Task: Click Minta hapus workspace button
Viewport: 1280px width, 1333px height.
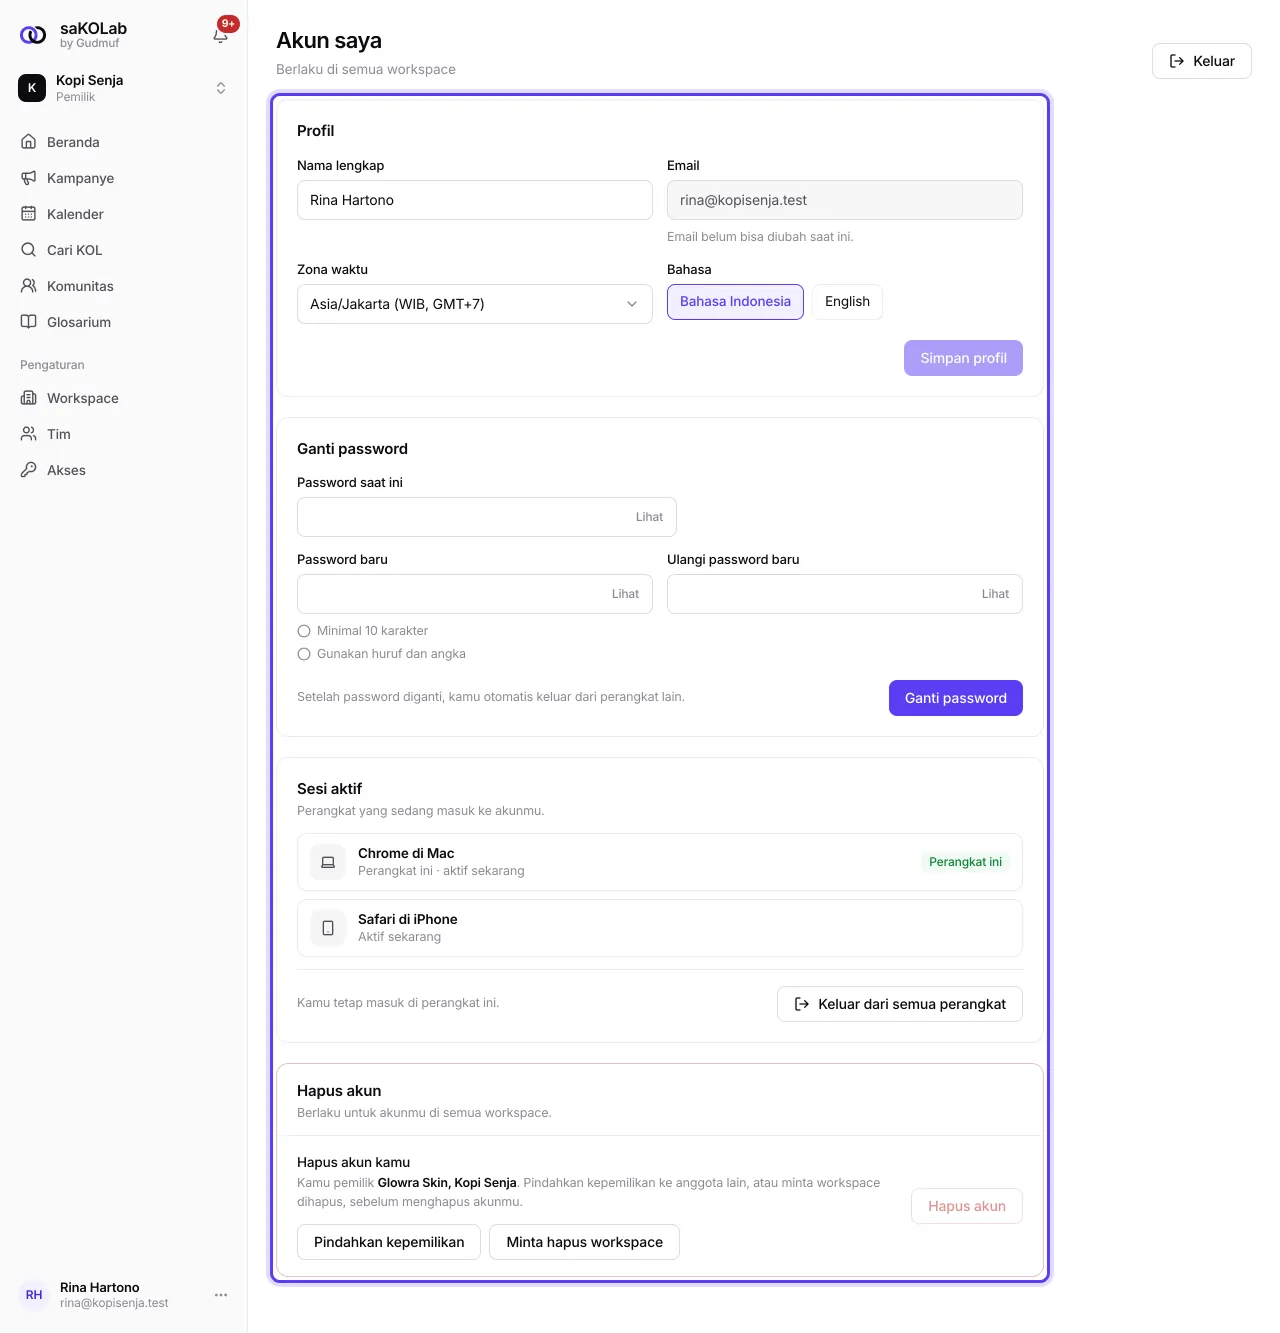Action: pyautogui.click(x=584, y=1242)
